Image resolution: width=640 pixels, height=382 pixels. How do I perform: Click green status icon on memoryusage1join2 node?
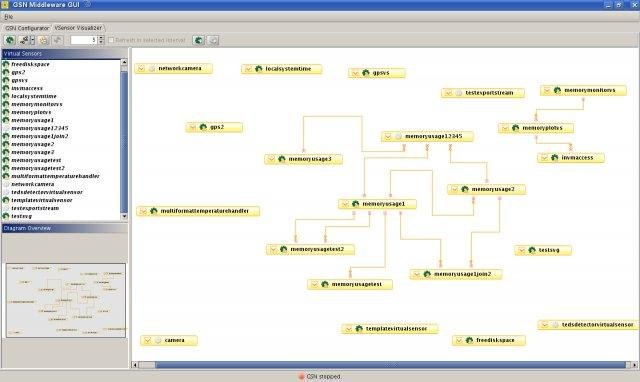427,274
